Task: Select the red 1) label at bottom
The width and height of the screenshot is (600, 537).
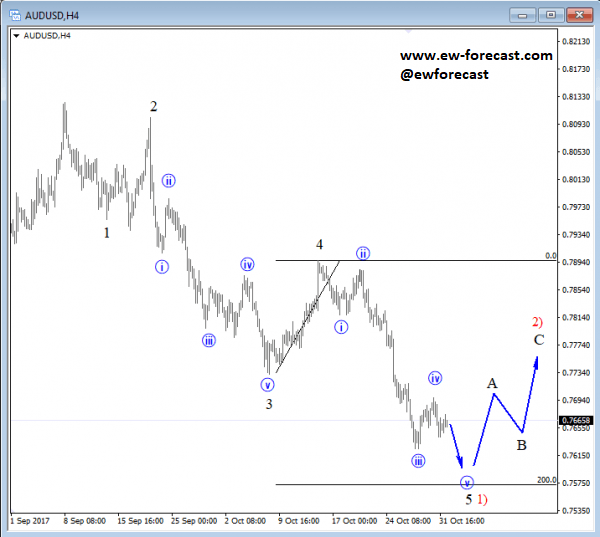Action: click(x=483, y=498)
